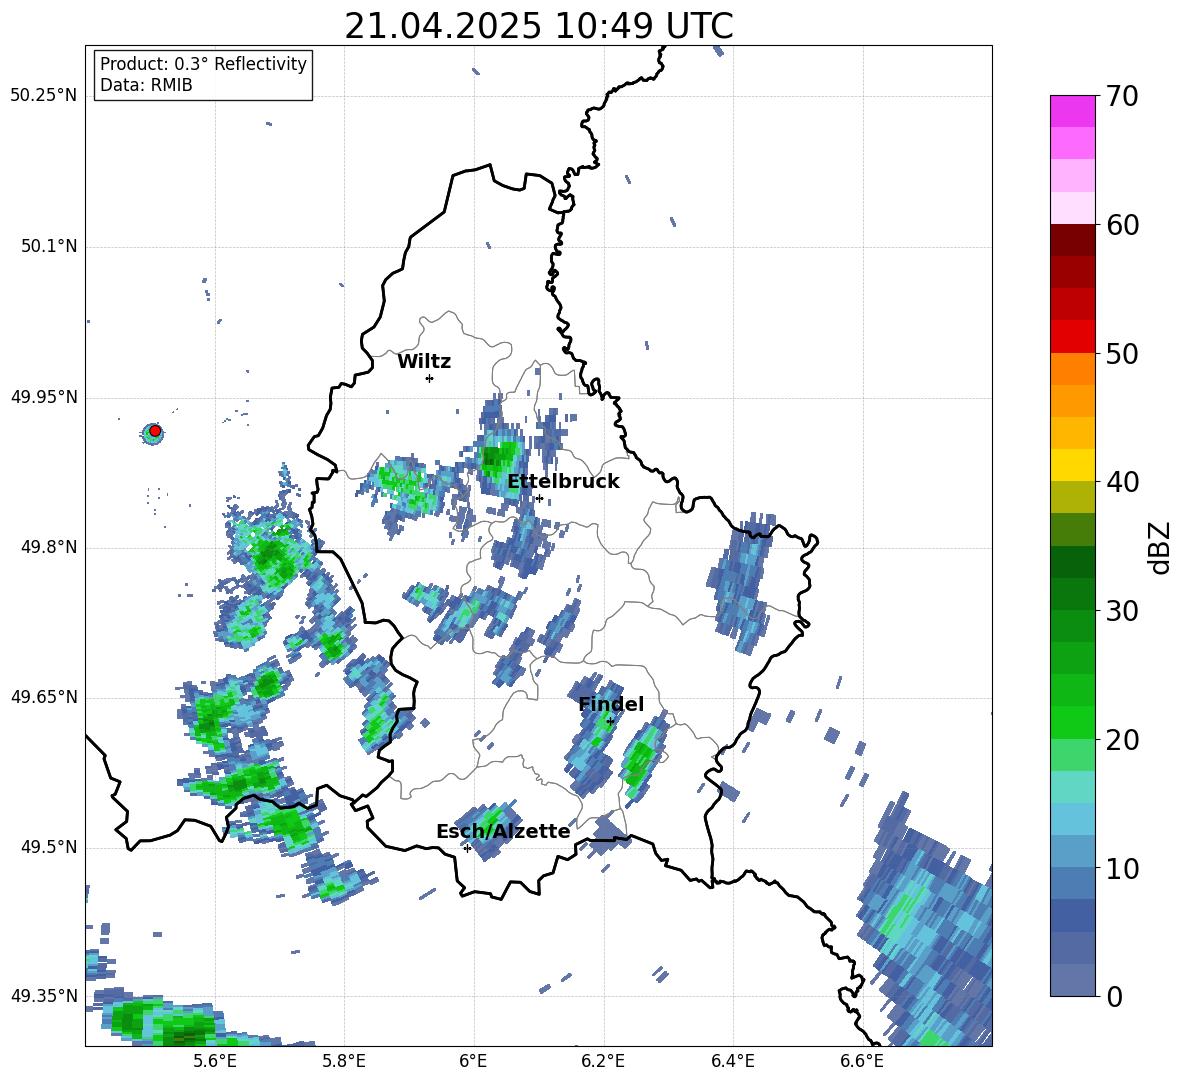Click the colorbar 40 tick label
This screenshot has height=1081, width=1184.
pyautogui.click(x=1122, y=482)
